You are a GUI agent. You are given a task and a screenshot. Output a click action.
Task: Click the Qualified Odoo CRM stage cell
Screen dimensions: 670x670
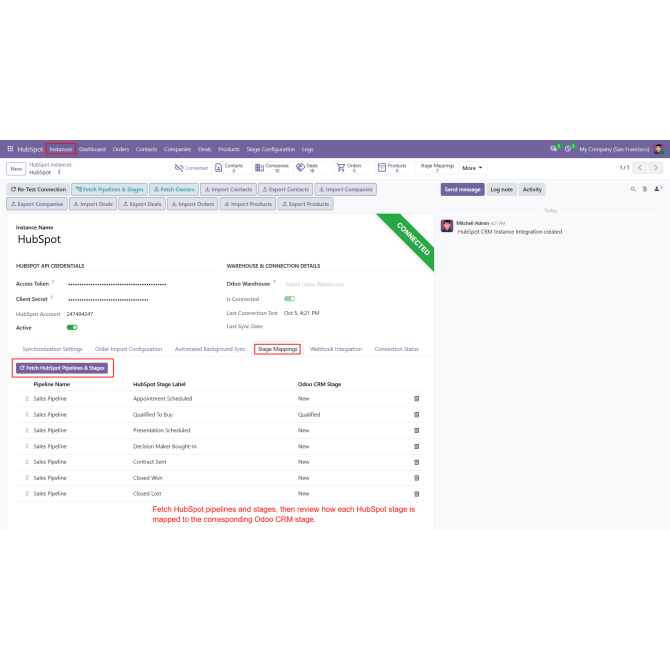tap(309, 414)
